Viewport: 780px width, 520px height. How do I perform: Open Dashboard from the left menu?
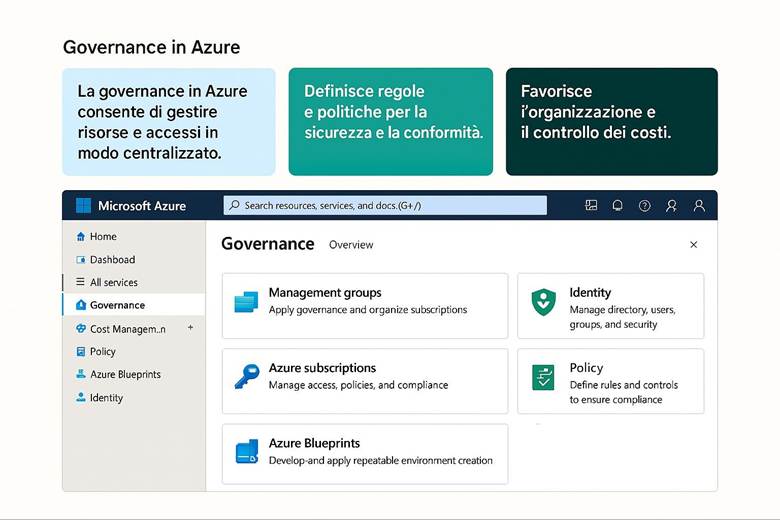pos(112,260)
